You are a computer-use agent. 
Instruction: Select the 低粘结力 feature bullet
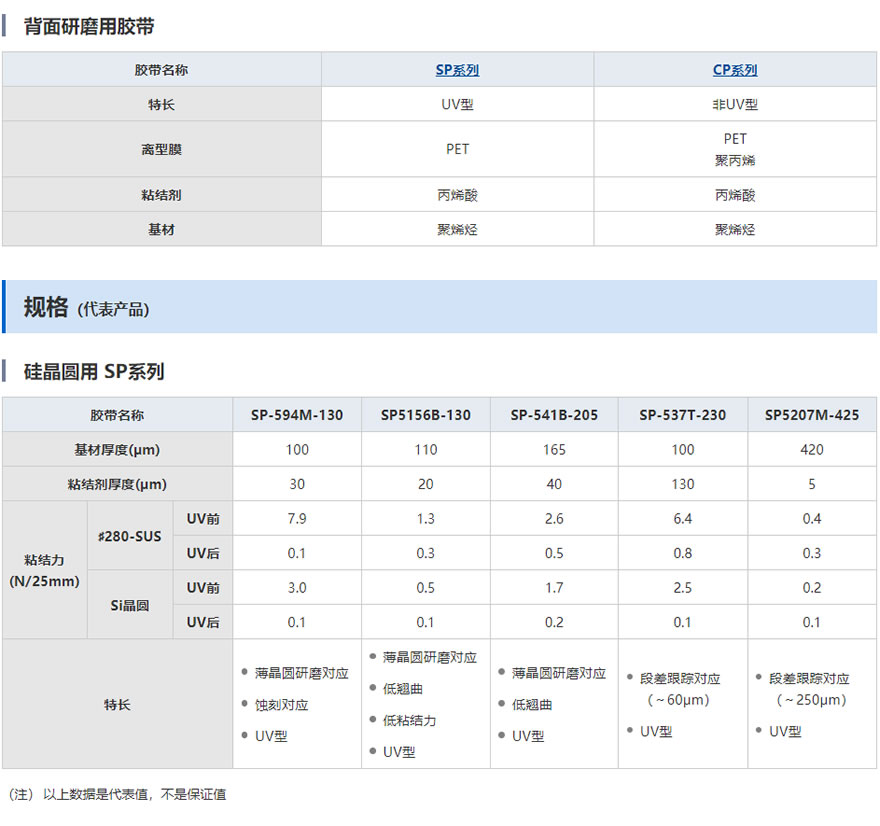[x=409, y=720]
